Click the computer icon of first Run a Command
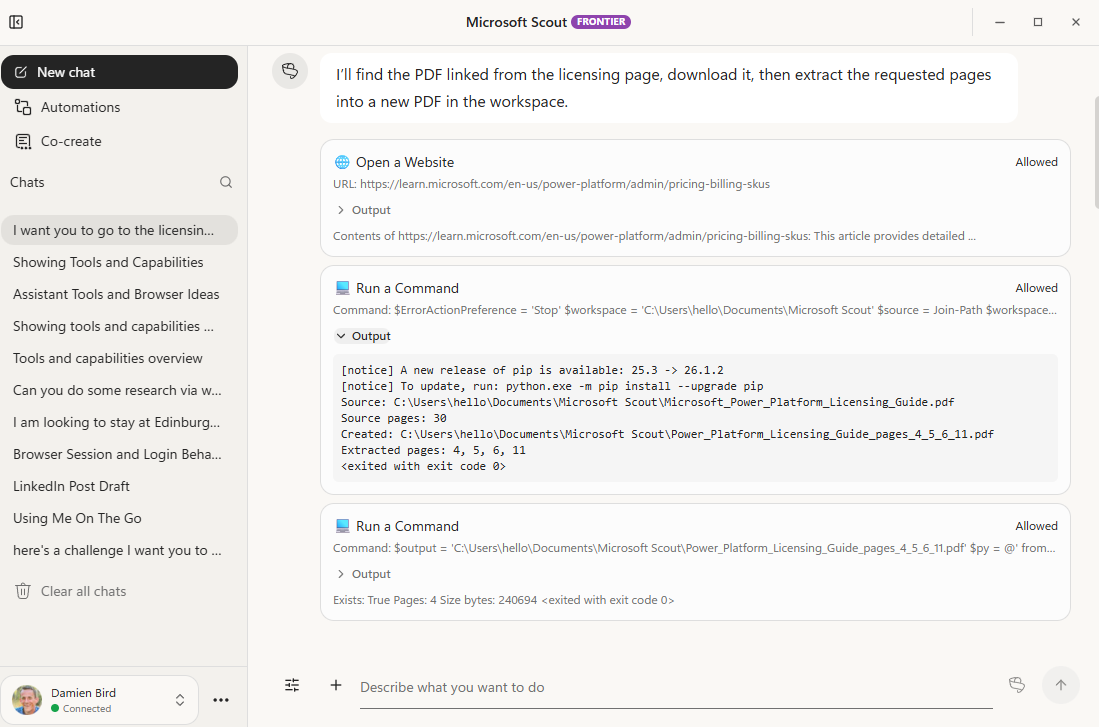The width and height of the screenshot is (1099, 727). pos(342,288)
